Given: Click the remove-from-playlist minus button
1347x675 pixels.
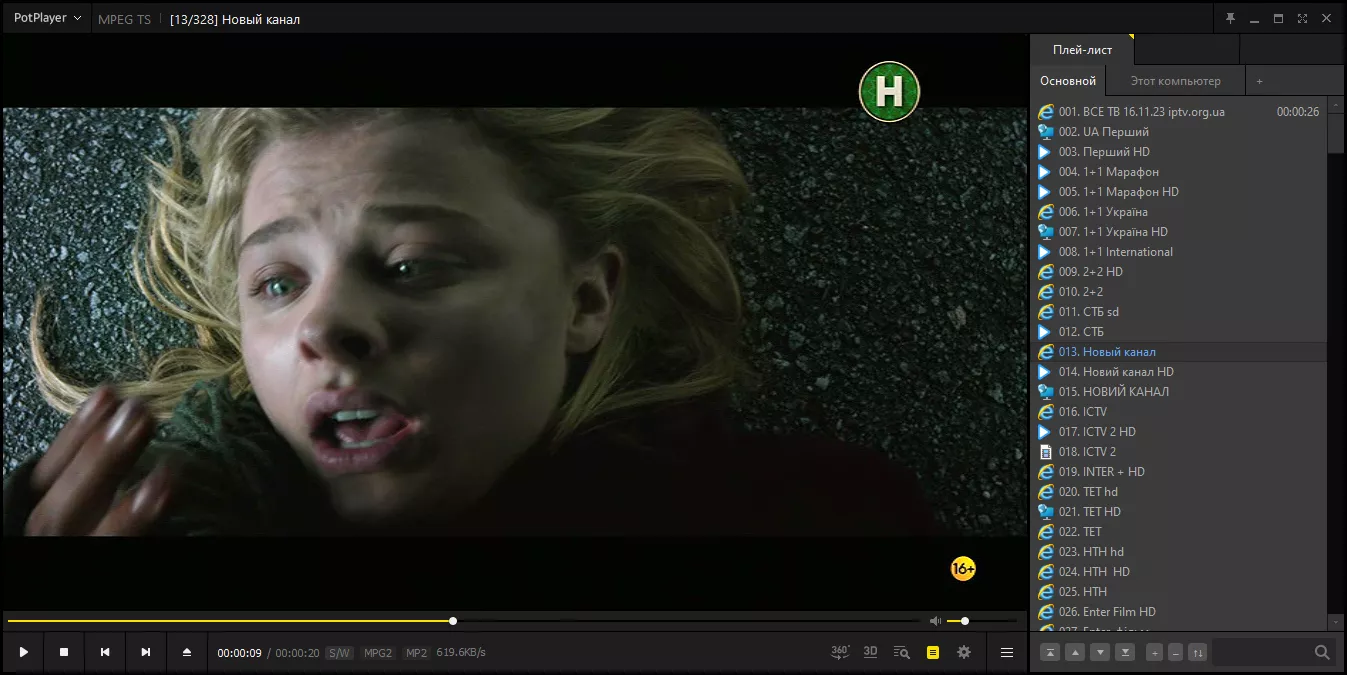Looking at the screenshot, I should point(1176,652).
